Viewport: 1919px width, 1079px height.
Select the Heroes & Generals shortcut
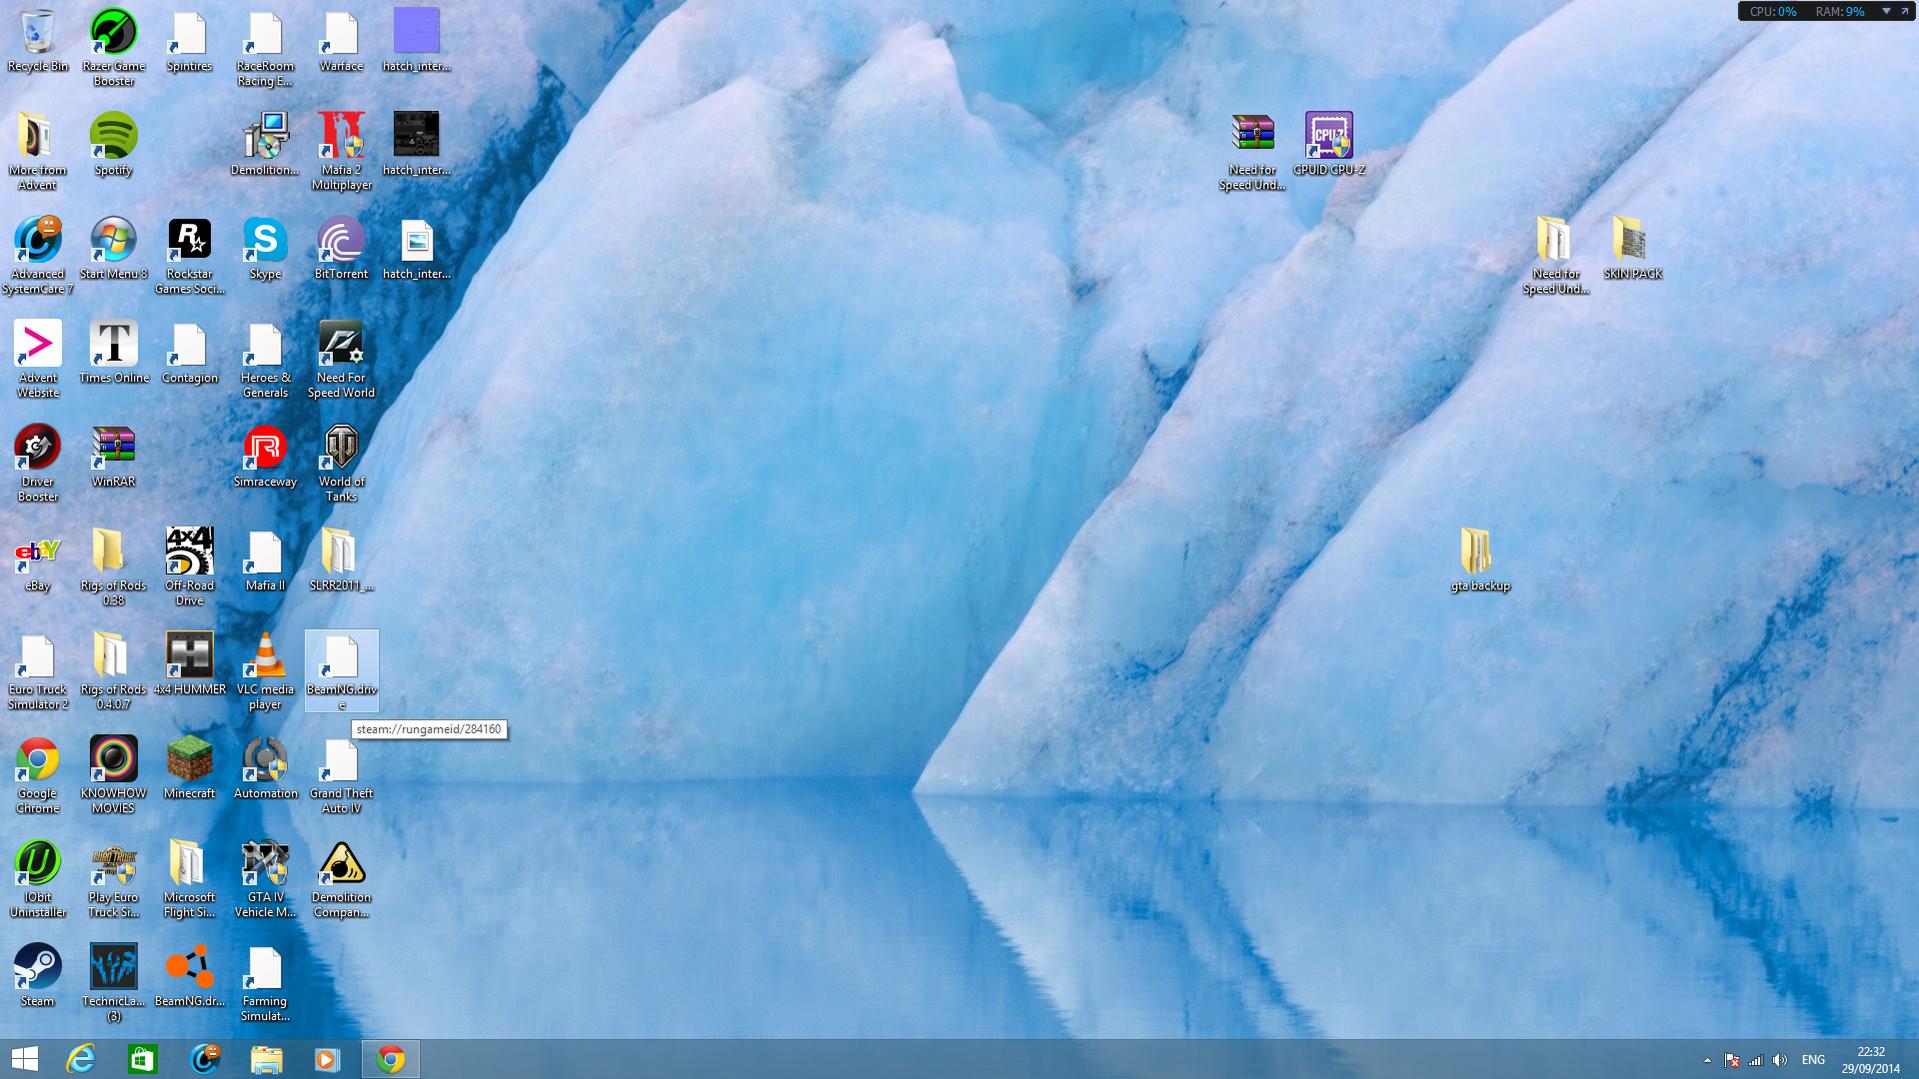(x=265, y=360)
